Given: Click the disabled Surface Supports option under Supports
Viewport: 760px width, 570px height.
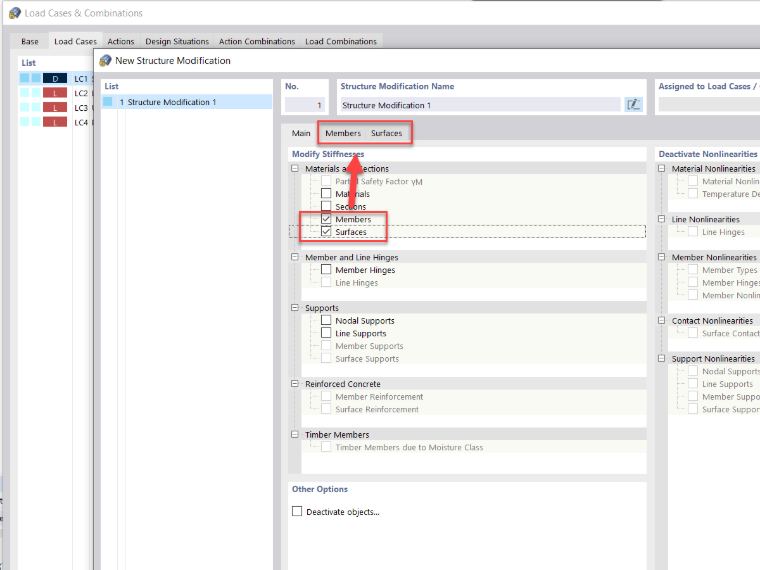Looking at the screenshot, I should (x=367, y=359).
